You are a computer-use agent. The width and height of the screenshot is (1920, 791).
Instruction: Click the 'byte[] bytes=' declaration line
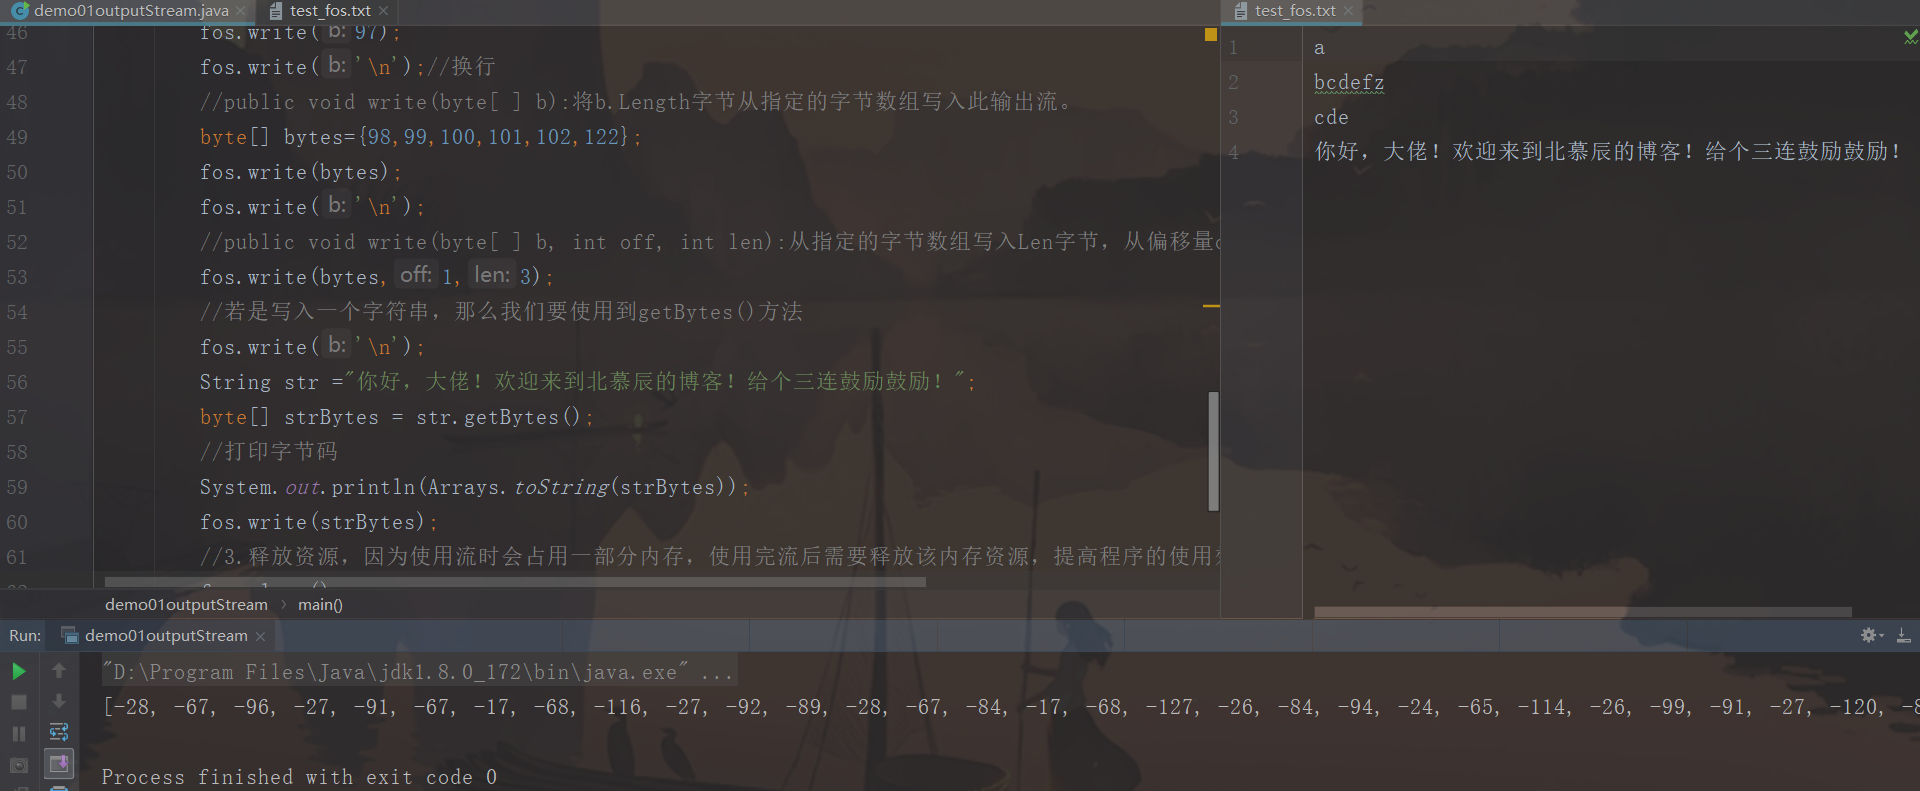pyautogui.click(x=420, y=137)
